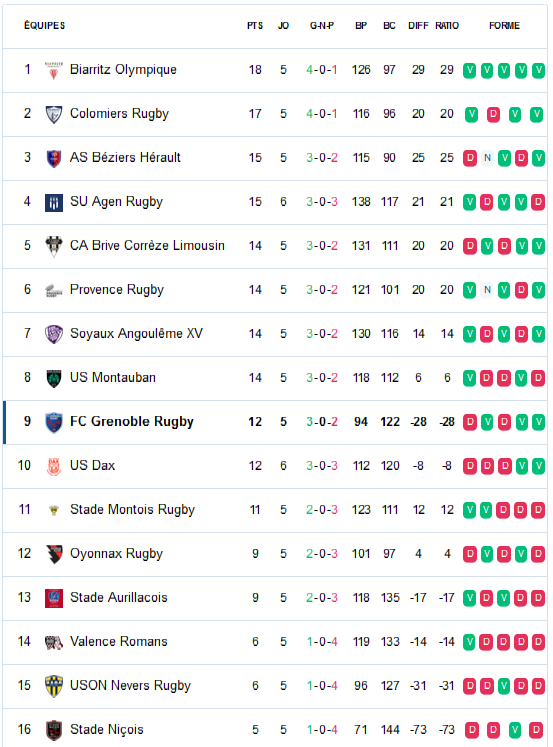Click the USON Nevers Rugby crest
Image resolution: width=553 pixels, height=747 pixels.
(x=54, y=686)
